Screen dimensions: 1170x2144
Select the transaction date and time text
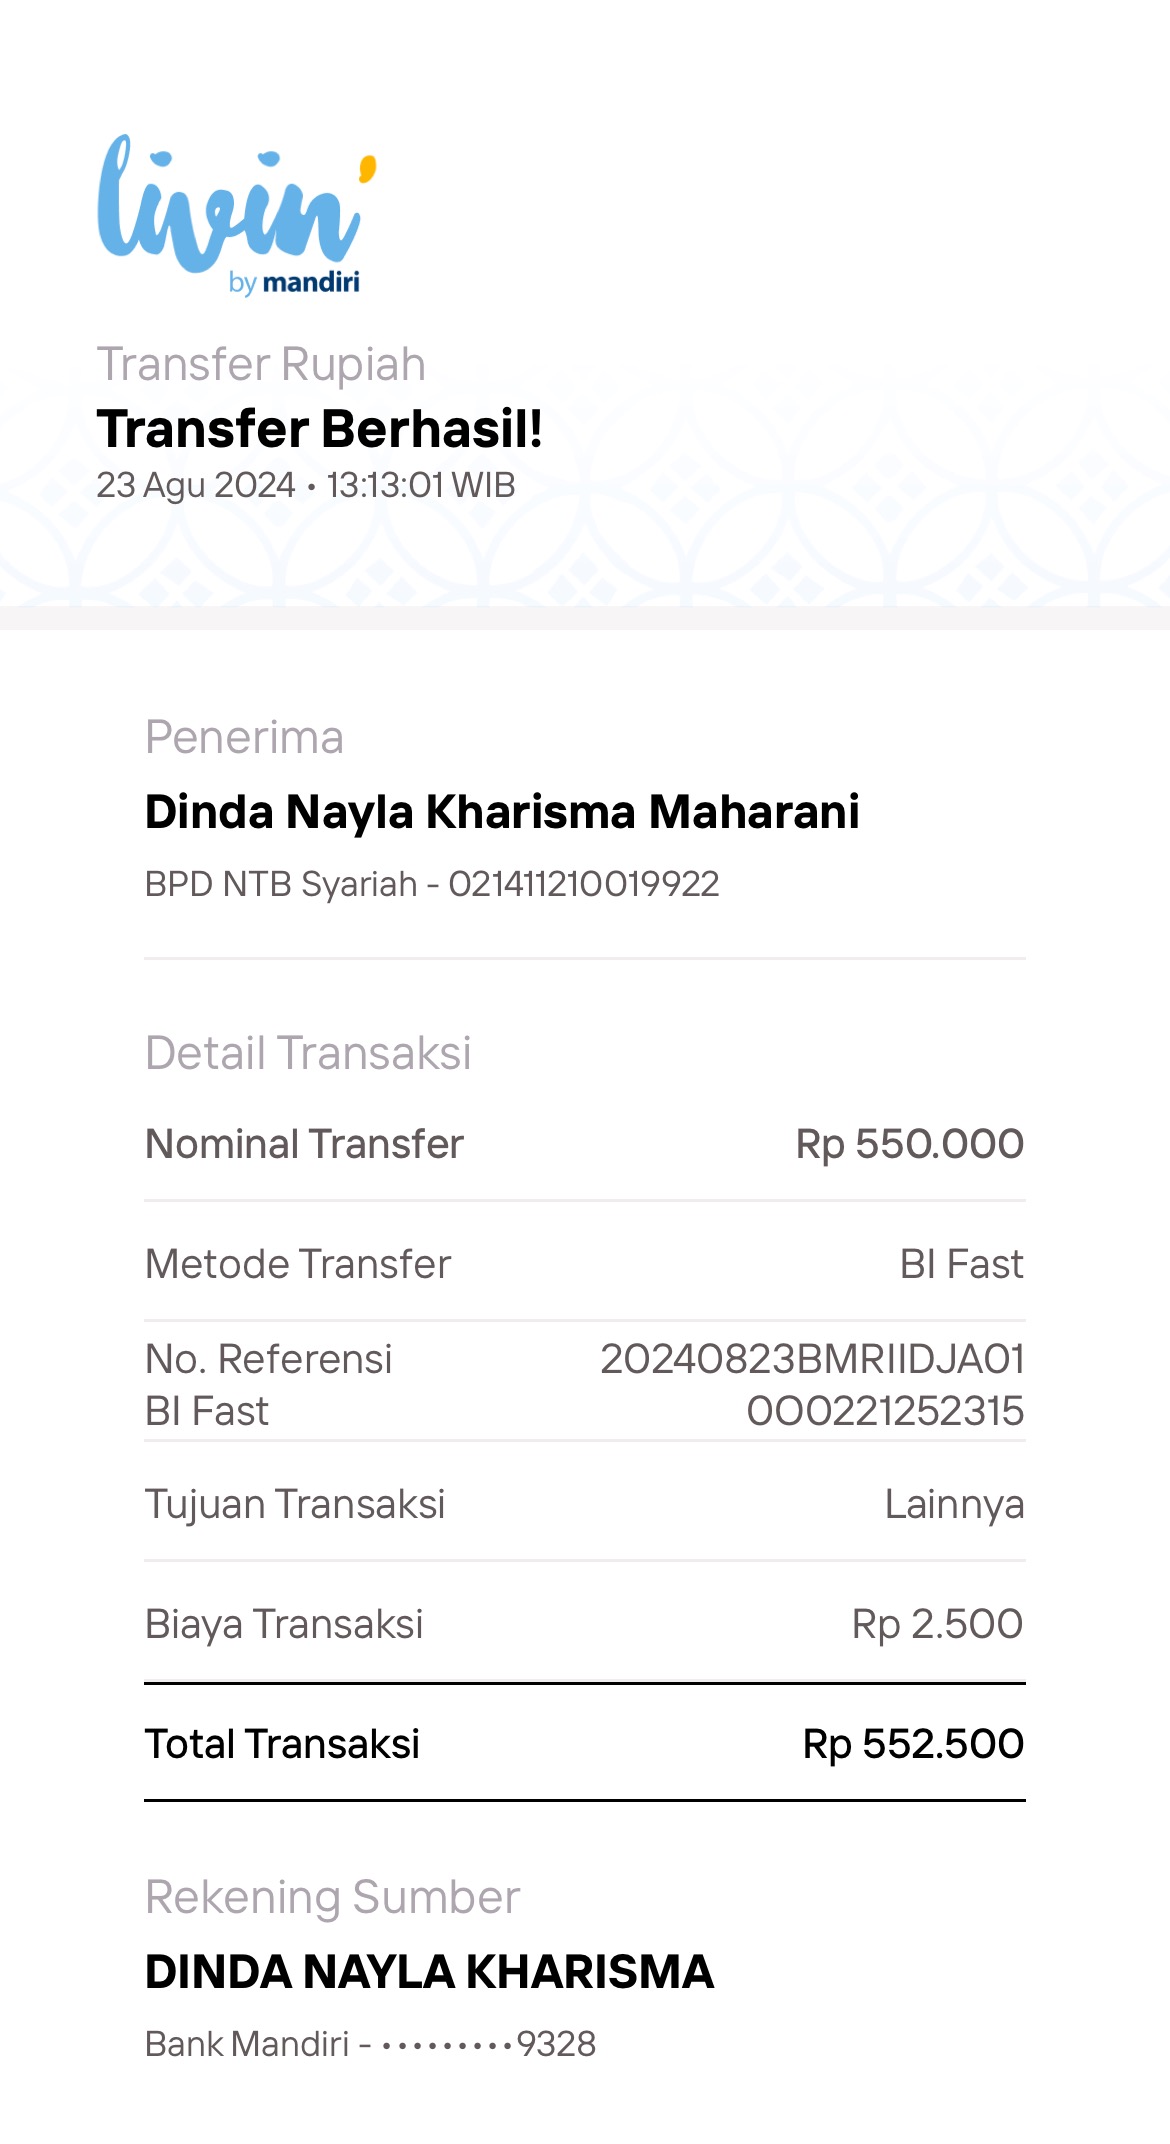pyautogui.click(x=305, y=485)
